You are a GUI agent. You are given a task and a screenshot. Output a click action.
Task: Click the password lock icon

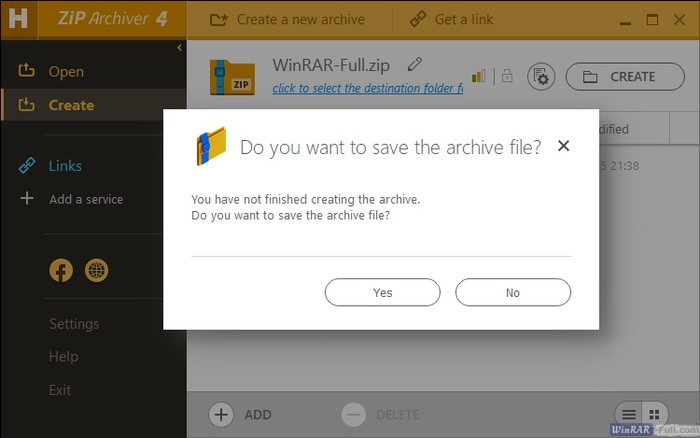point(507,76)
